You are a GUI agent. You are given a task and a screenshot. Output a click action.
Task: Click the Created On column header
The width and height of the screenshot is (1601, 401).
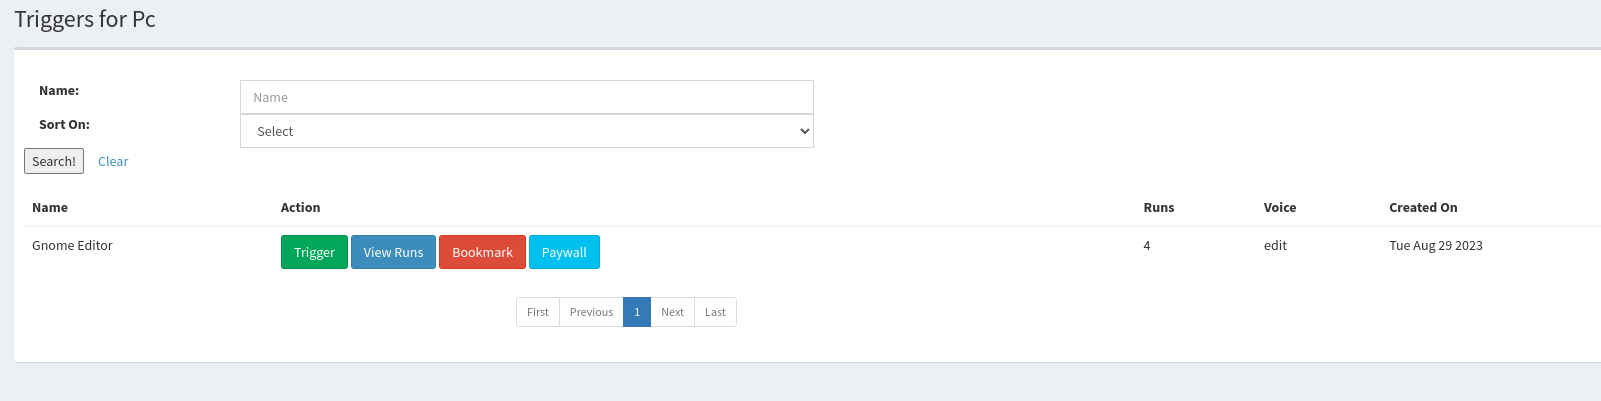[1423, 208]
